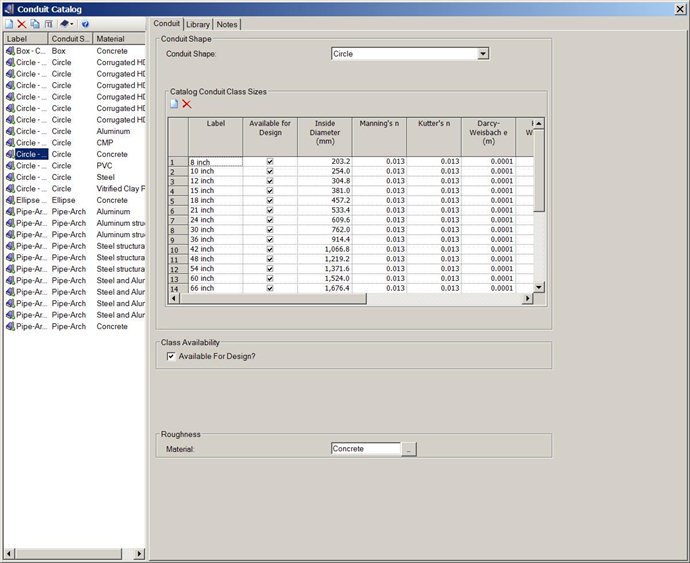Viewport: 690px width, 563px height.
Task: Toggle Available for Design for 30 inch
Action: [x=270, y=229]
